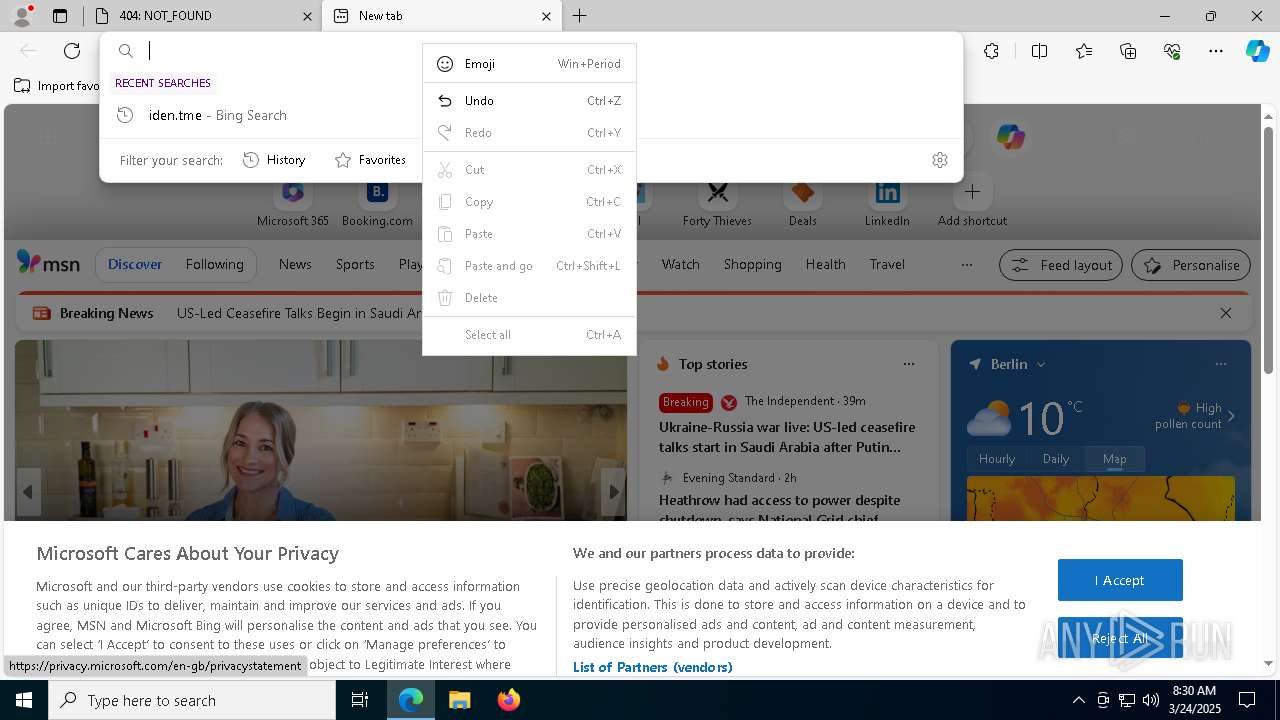
Task: Open the Feed layout options
Action: click(1061, 265)
